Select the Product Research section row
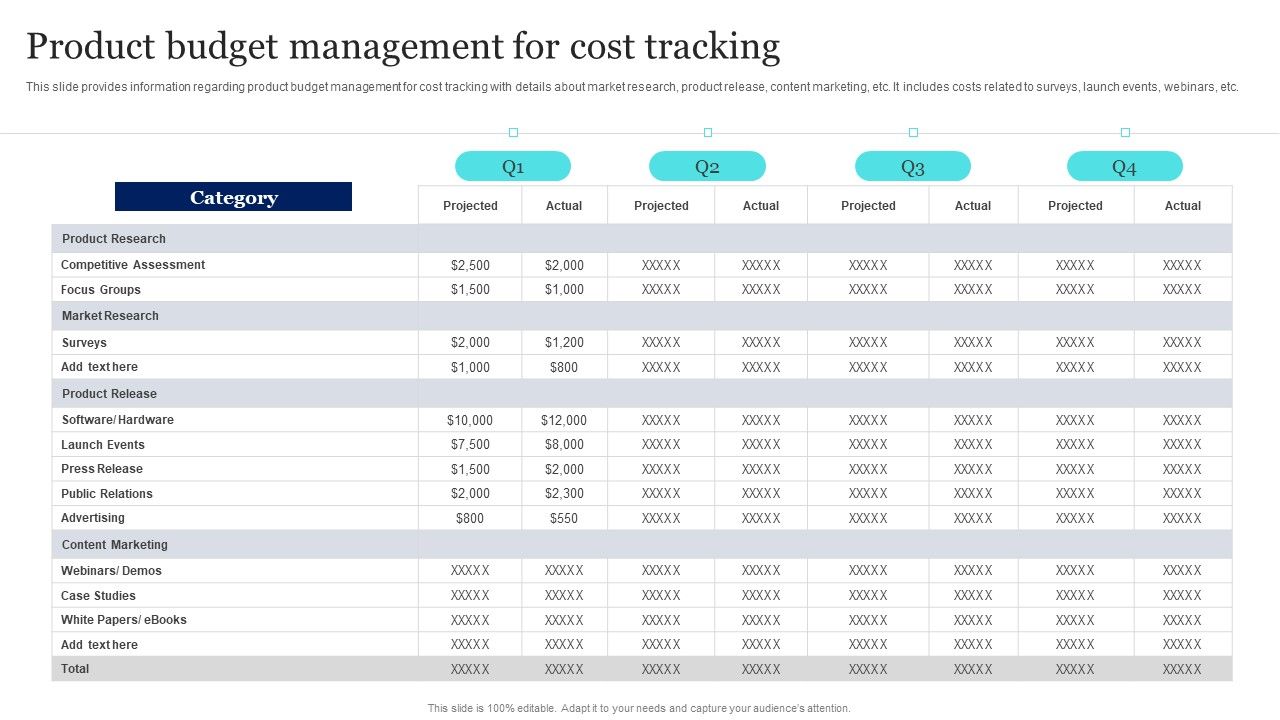Screen dimensions: 1280x720 pos(642,238)
